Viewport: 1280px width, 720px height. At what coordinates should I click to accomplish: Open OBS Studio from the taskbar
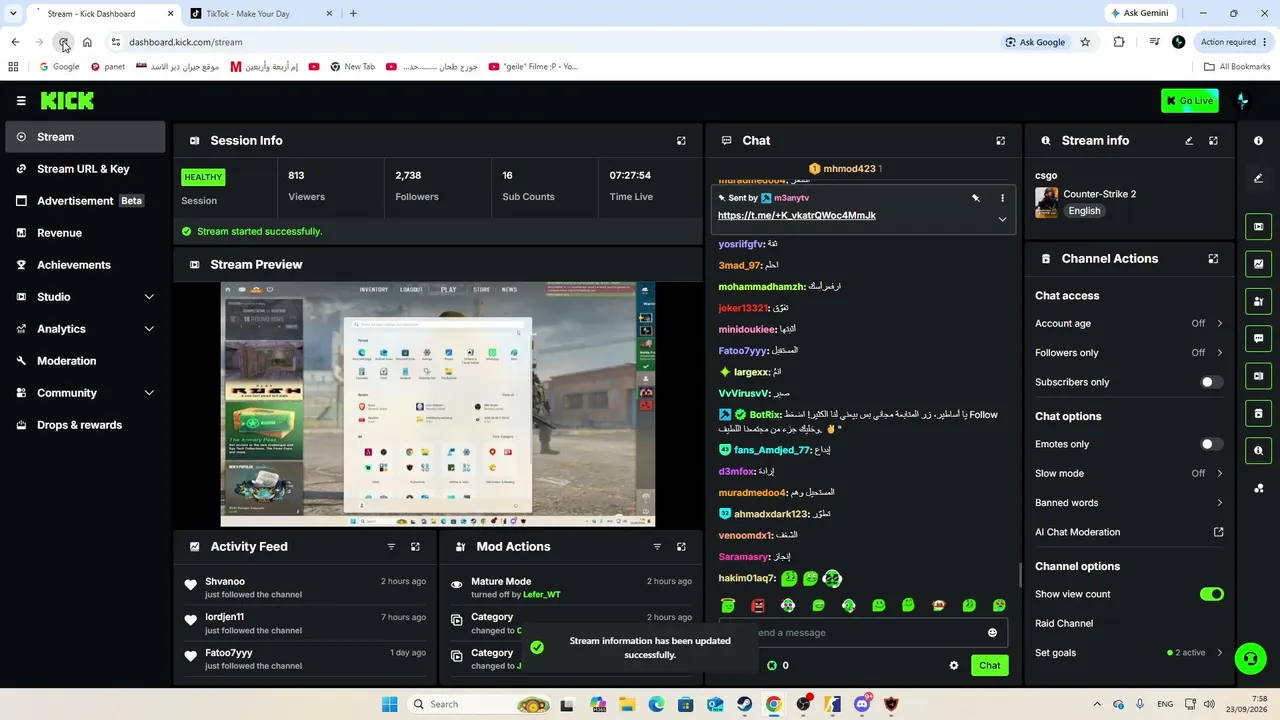point(803,704)
